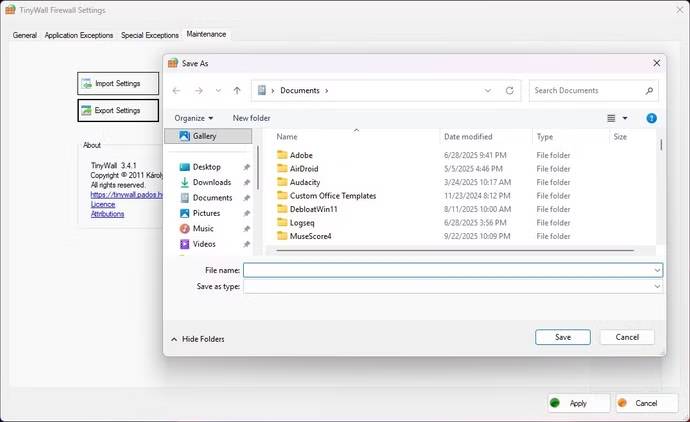
Task: Open the File name dropdown arrow
Action: (x=657, y=270)
